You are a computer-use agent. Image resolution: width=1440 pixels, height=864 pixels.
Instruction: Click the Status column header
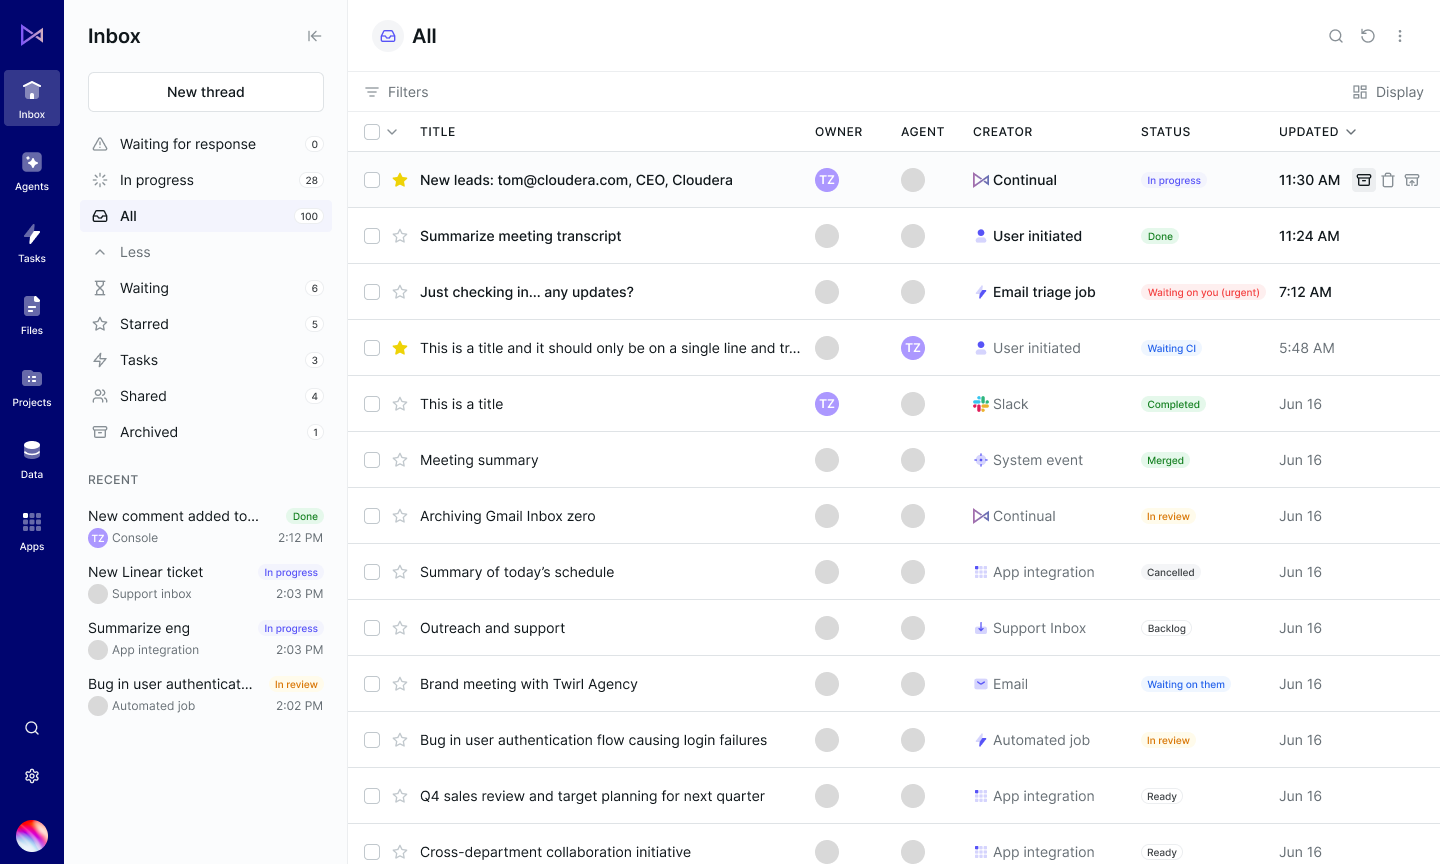point(1166,132)
